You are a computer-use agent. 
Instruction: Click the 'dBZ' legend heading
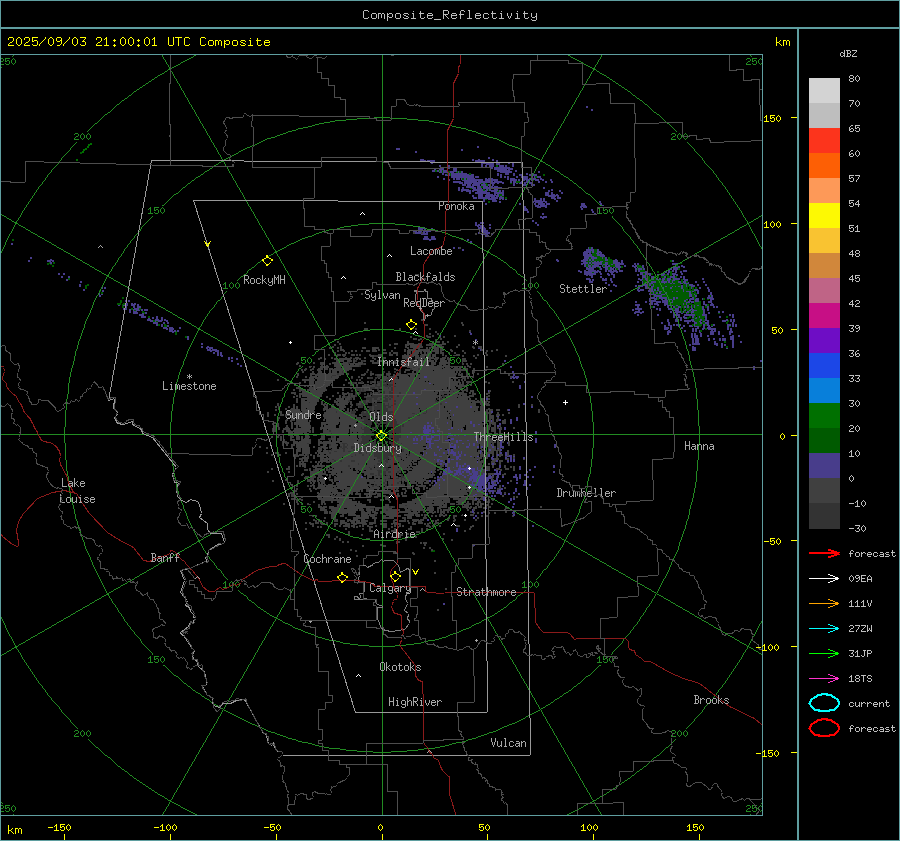[x=848, y=53]
